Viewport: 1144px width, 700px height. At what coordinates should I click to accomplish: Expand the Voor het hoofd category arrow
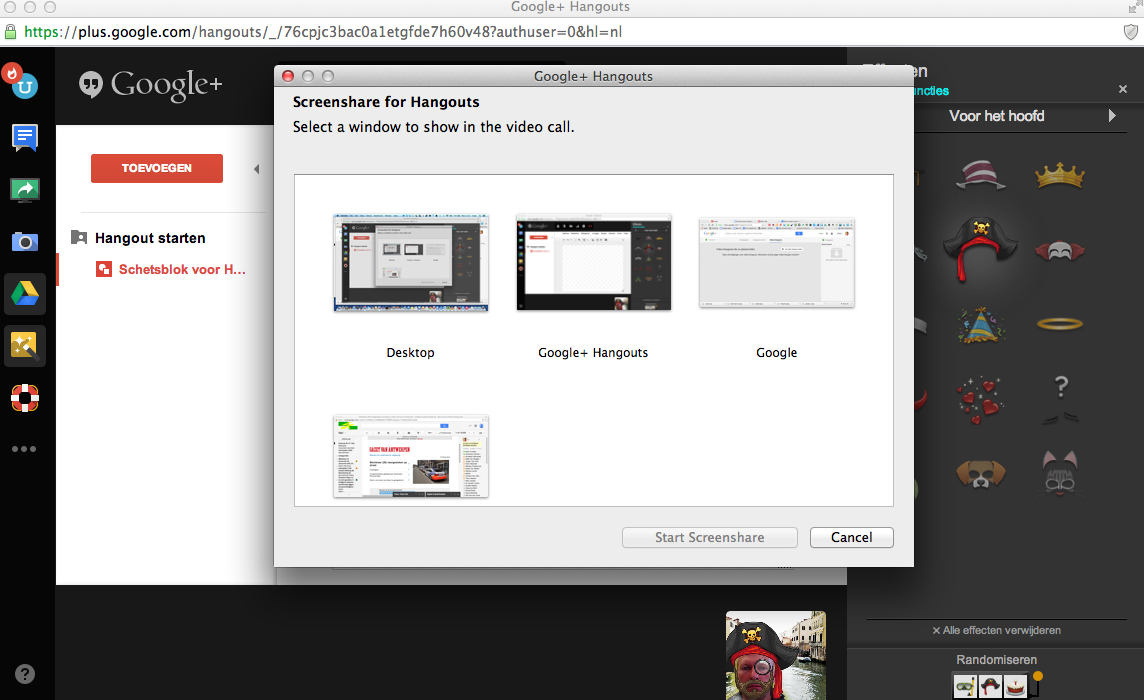[1112, 116]
